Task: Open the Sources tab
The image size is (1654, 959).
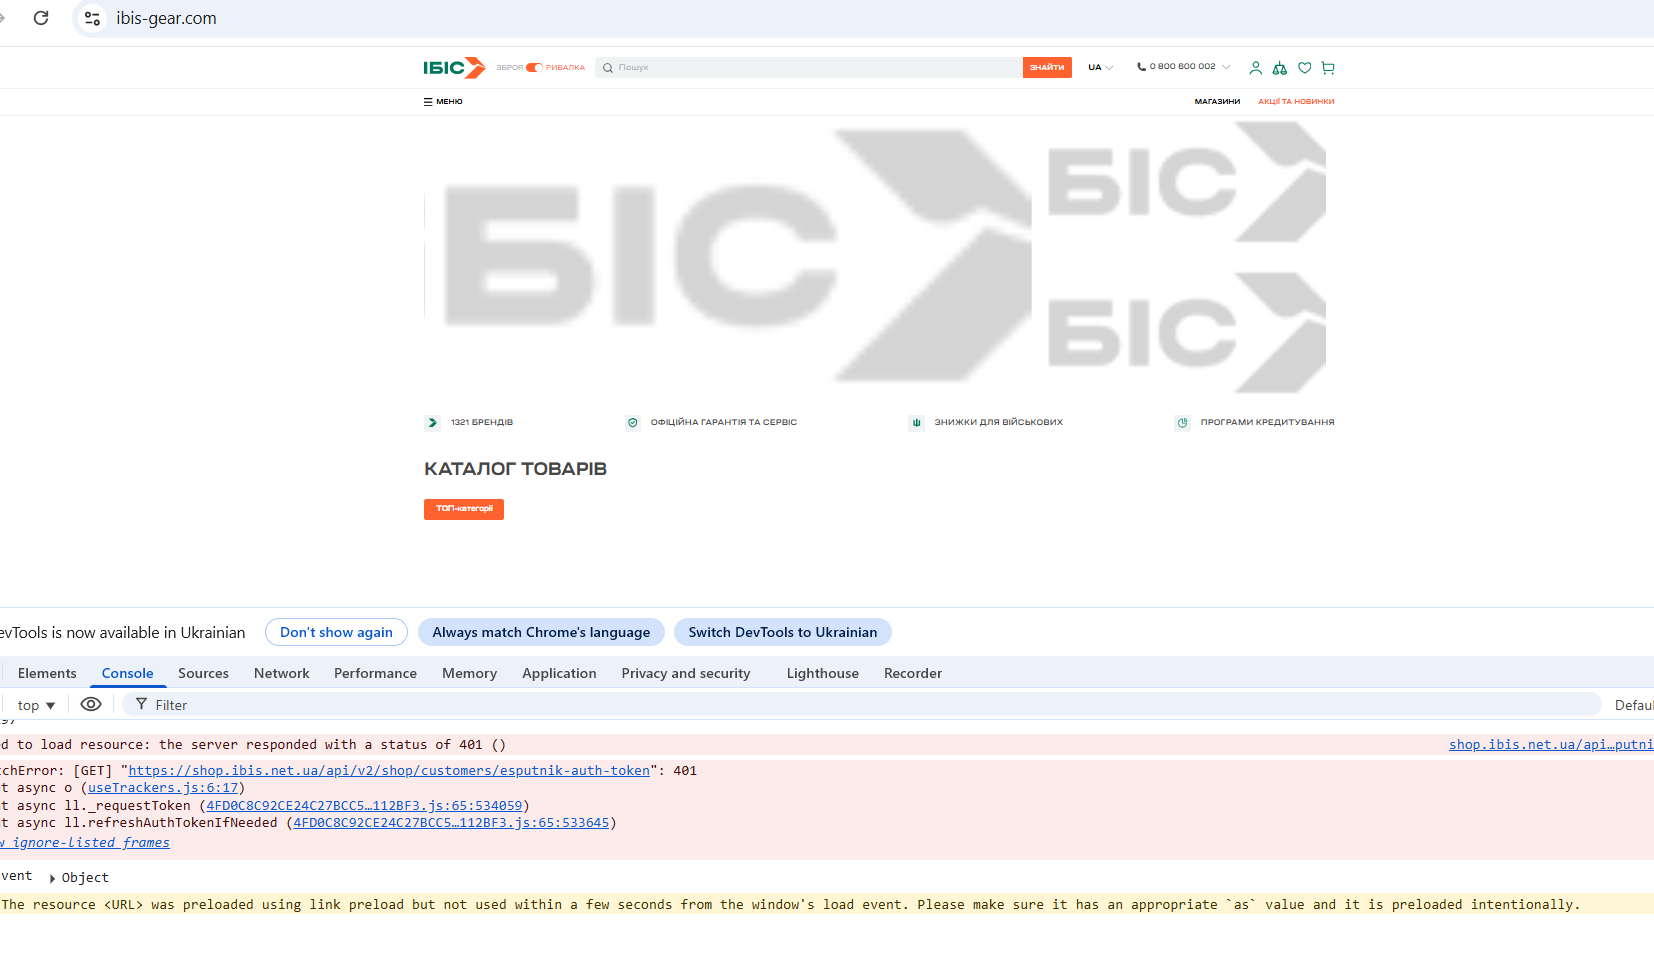Action: 203,673
